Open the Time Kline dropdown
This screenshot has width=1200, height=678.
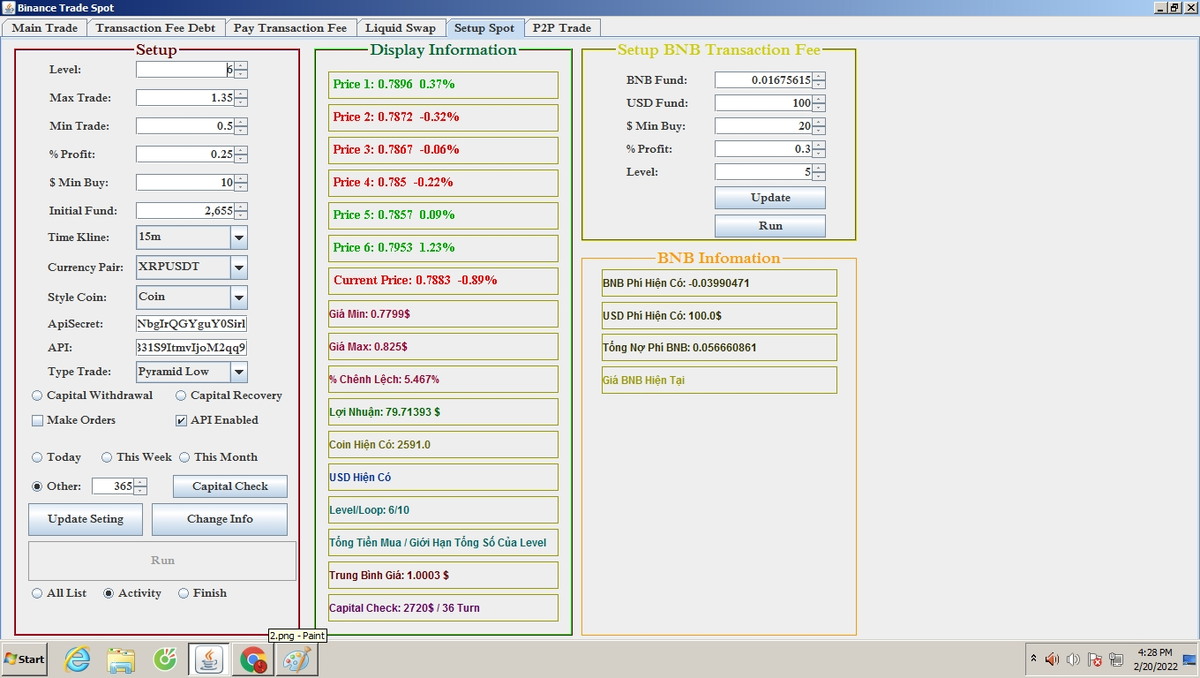pyautogui.click(x=239, y=238)
